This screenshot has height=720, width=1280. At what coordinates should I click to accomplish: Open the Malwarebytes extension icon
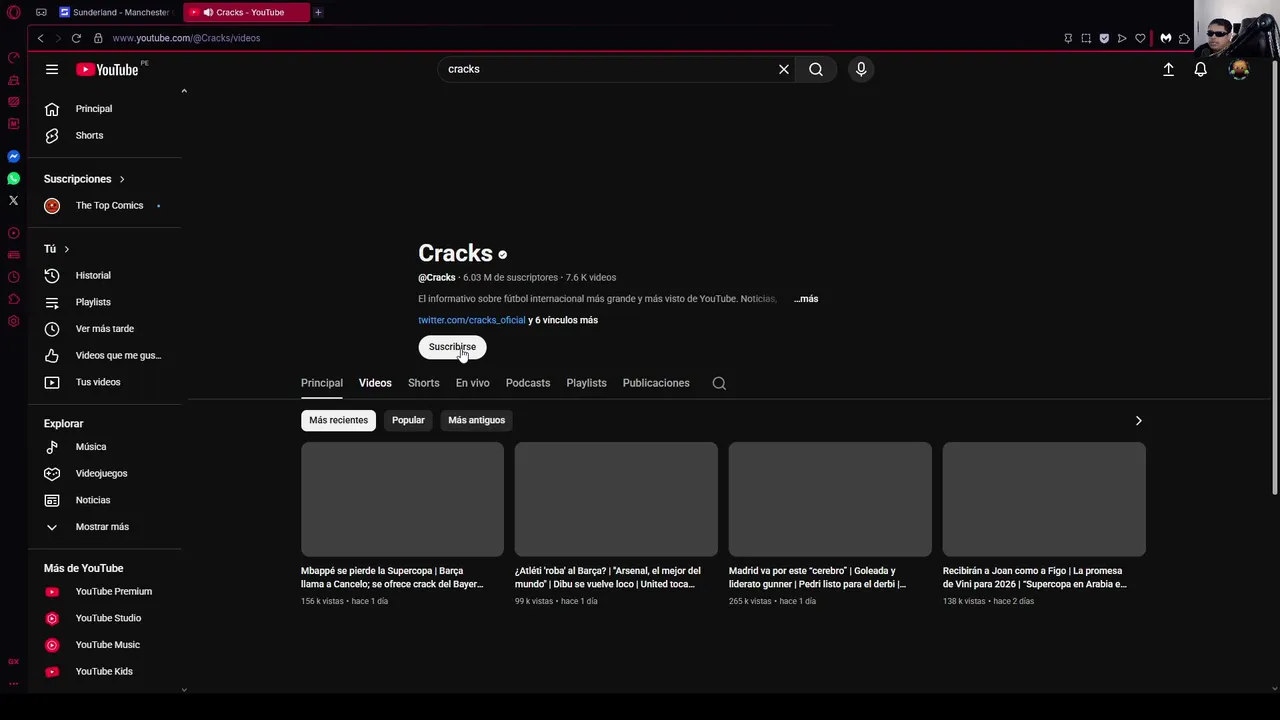(1166, 38)
